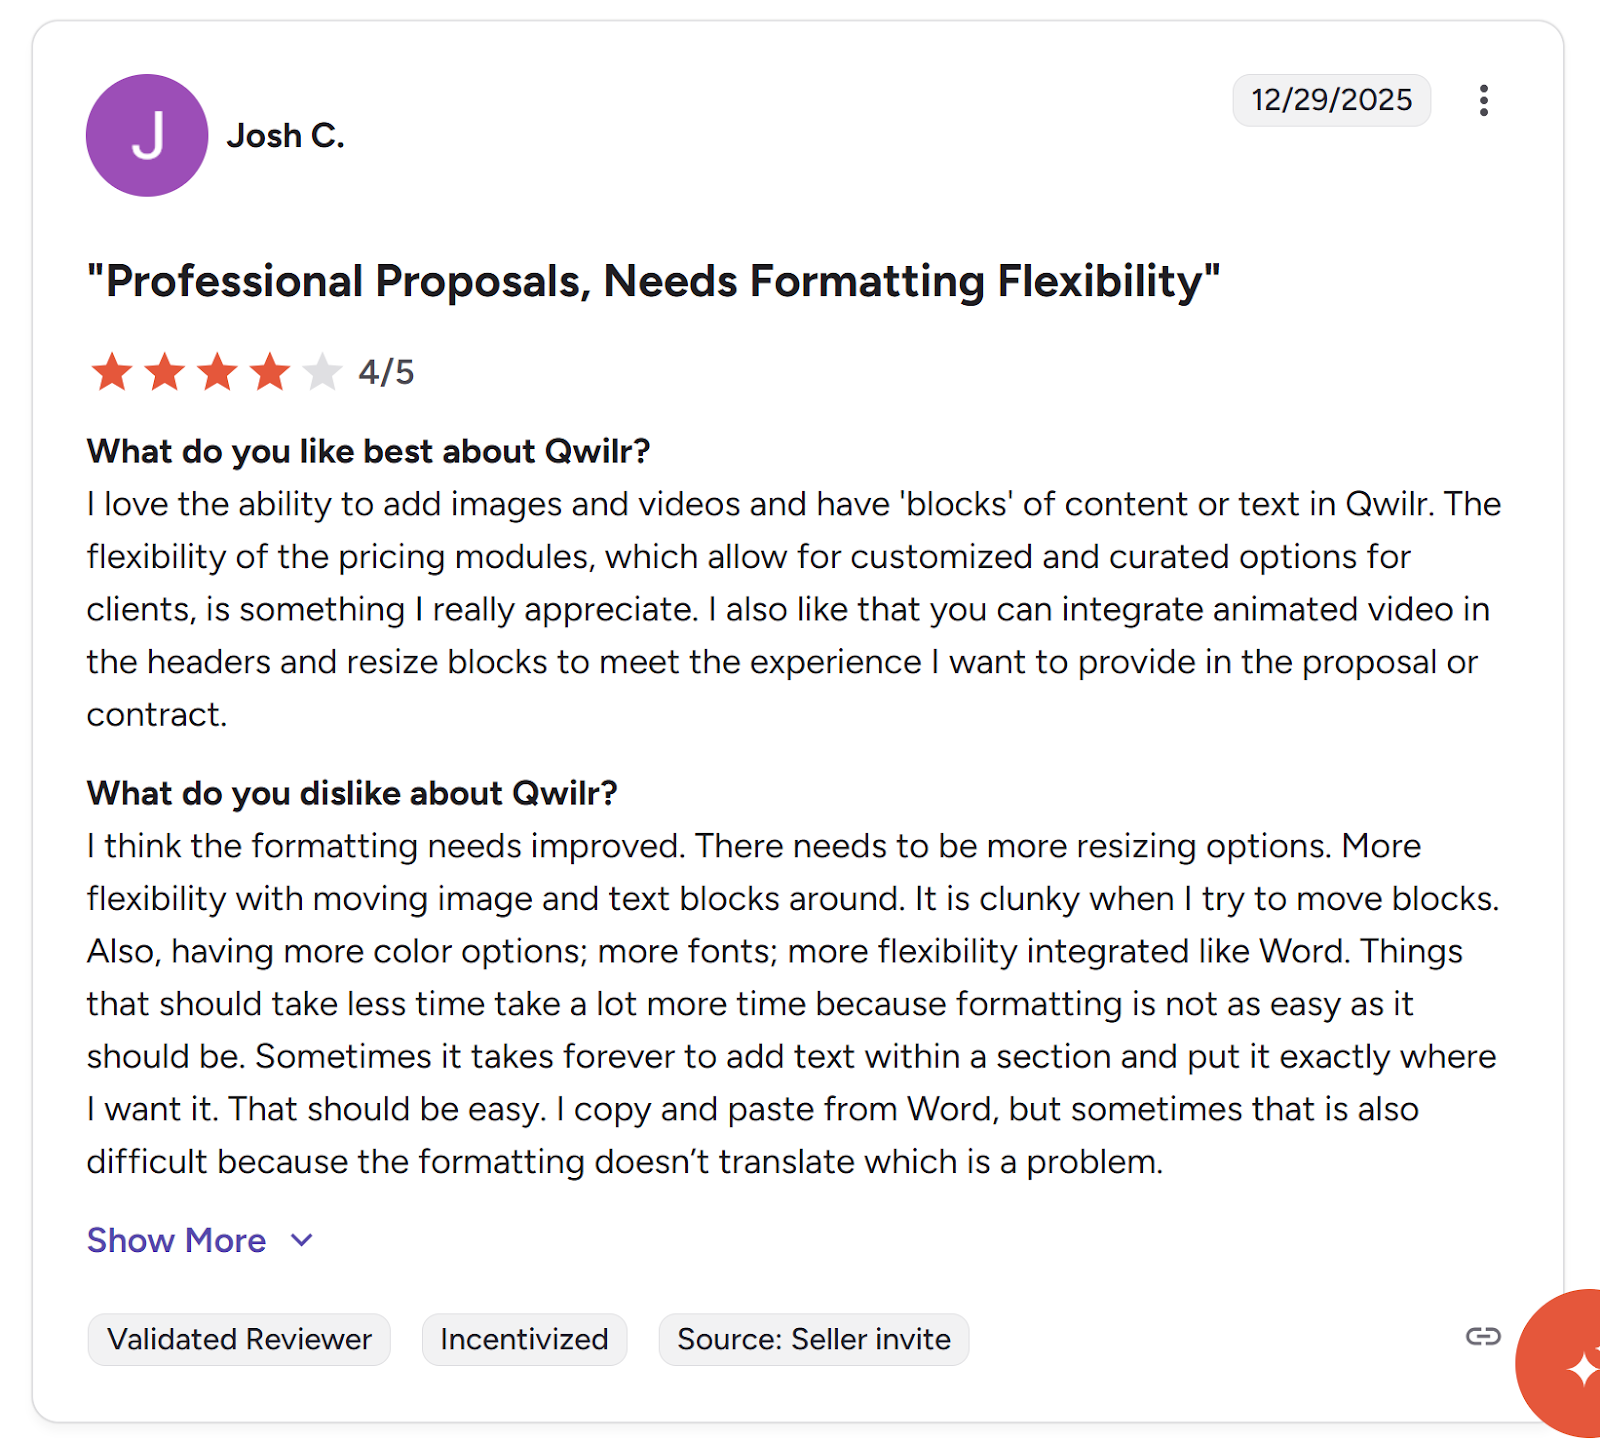This screenshot has height=1442, width=1600.
Task: Click Josh C.'s purple avatar circle
Action: 147,135
